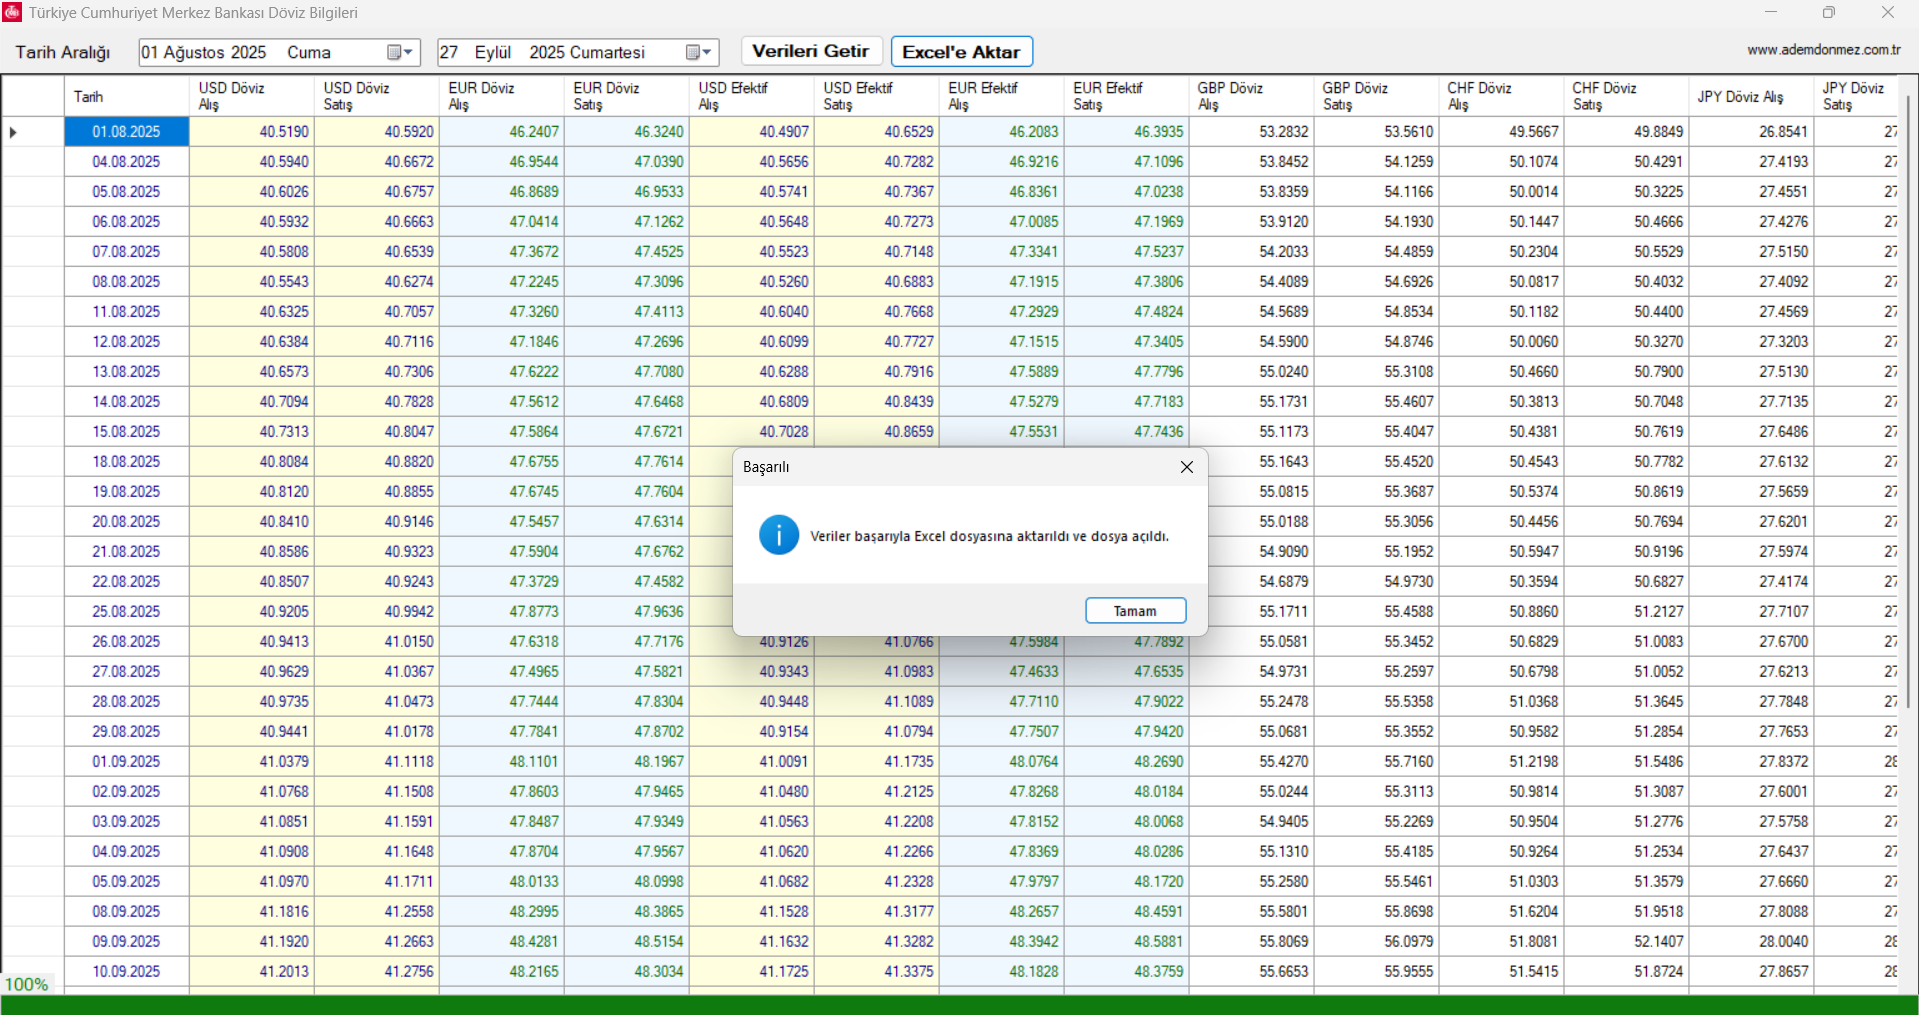Screen dimensions: 1919x1015
Task: Click the GBP Döviz Satış column header
Action: pyautogui.click(x=1375, y=96)
